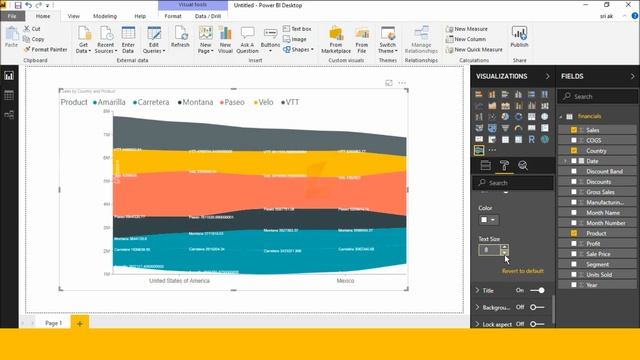Expand the Lock aspect section
The height and width of the screenshot is (360, 640).
coord(478,324)
